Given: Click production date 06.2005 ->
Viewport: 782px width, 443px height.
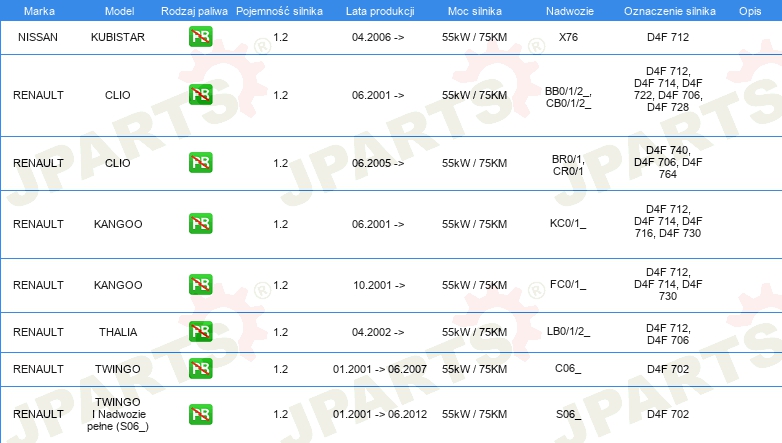Looking at the screenshot, I should 378,163.
